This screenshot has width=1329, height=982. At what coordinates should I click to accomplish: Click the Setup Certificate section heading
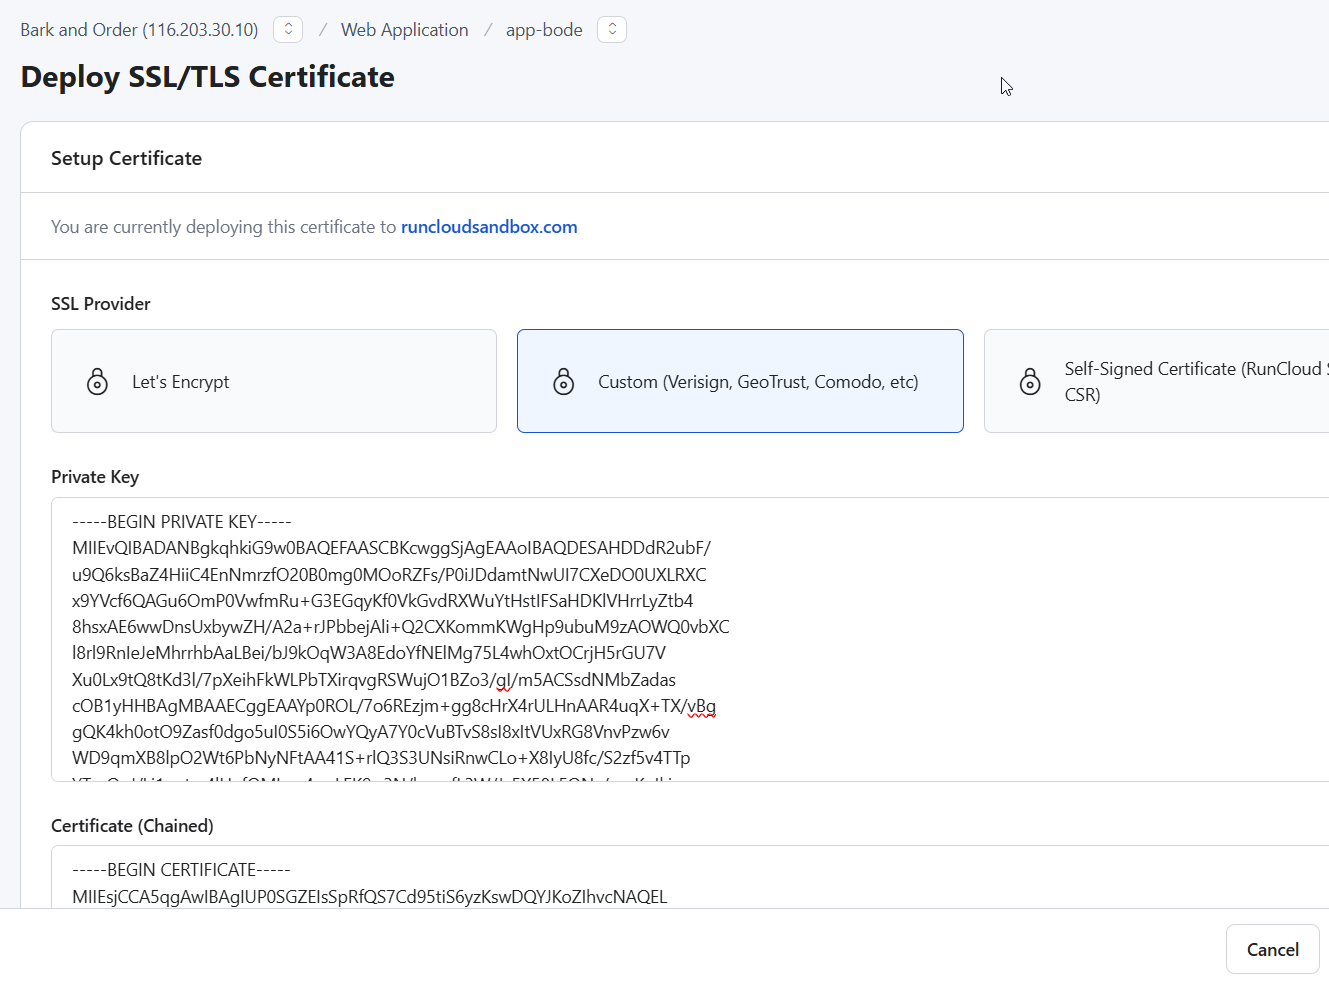tap(126, 158)
